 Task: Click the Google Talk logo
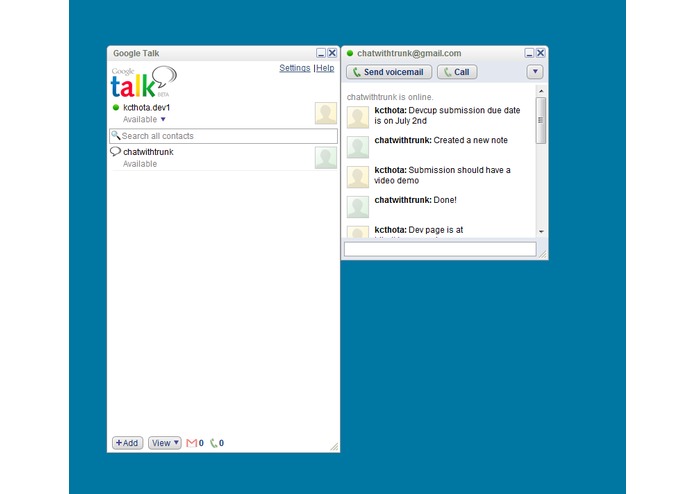(144, 82)
